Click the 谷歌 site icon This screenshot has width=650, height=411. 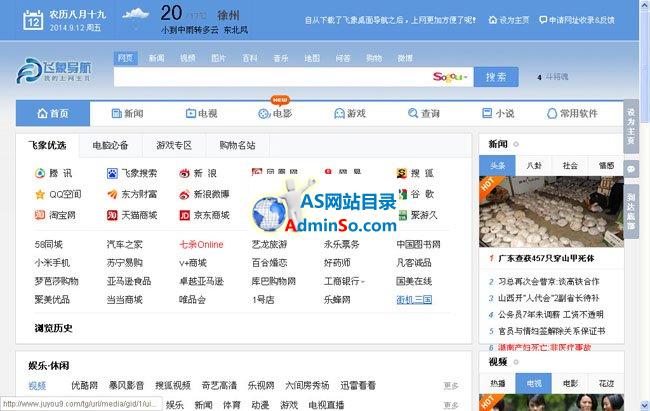coord(403,194)
